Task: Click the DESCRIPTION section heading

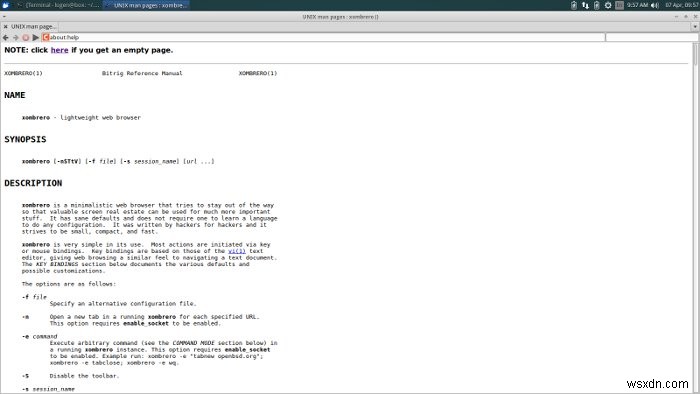Action: (x=33, y=183)
